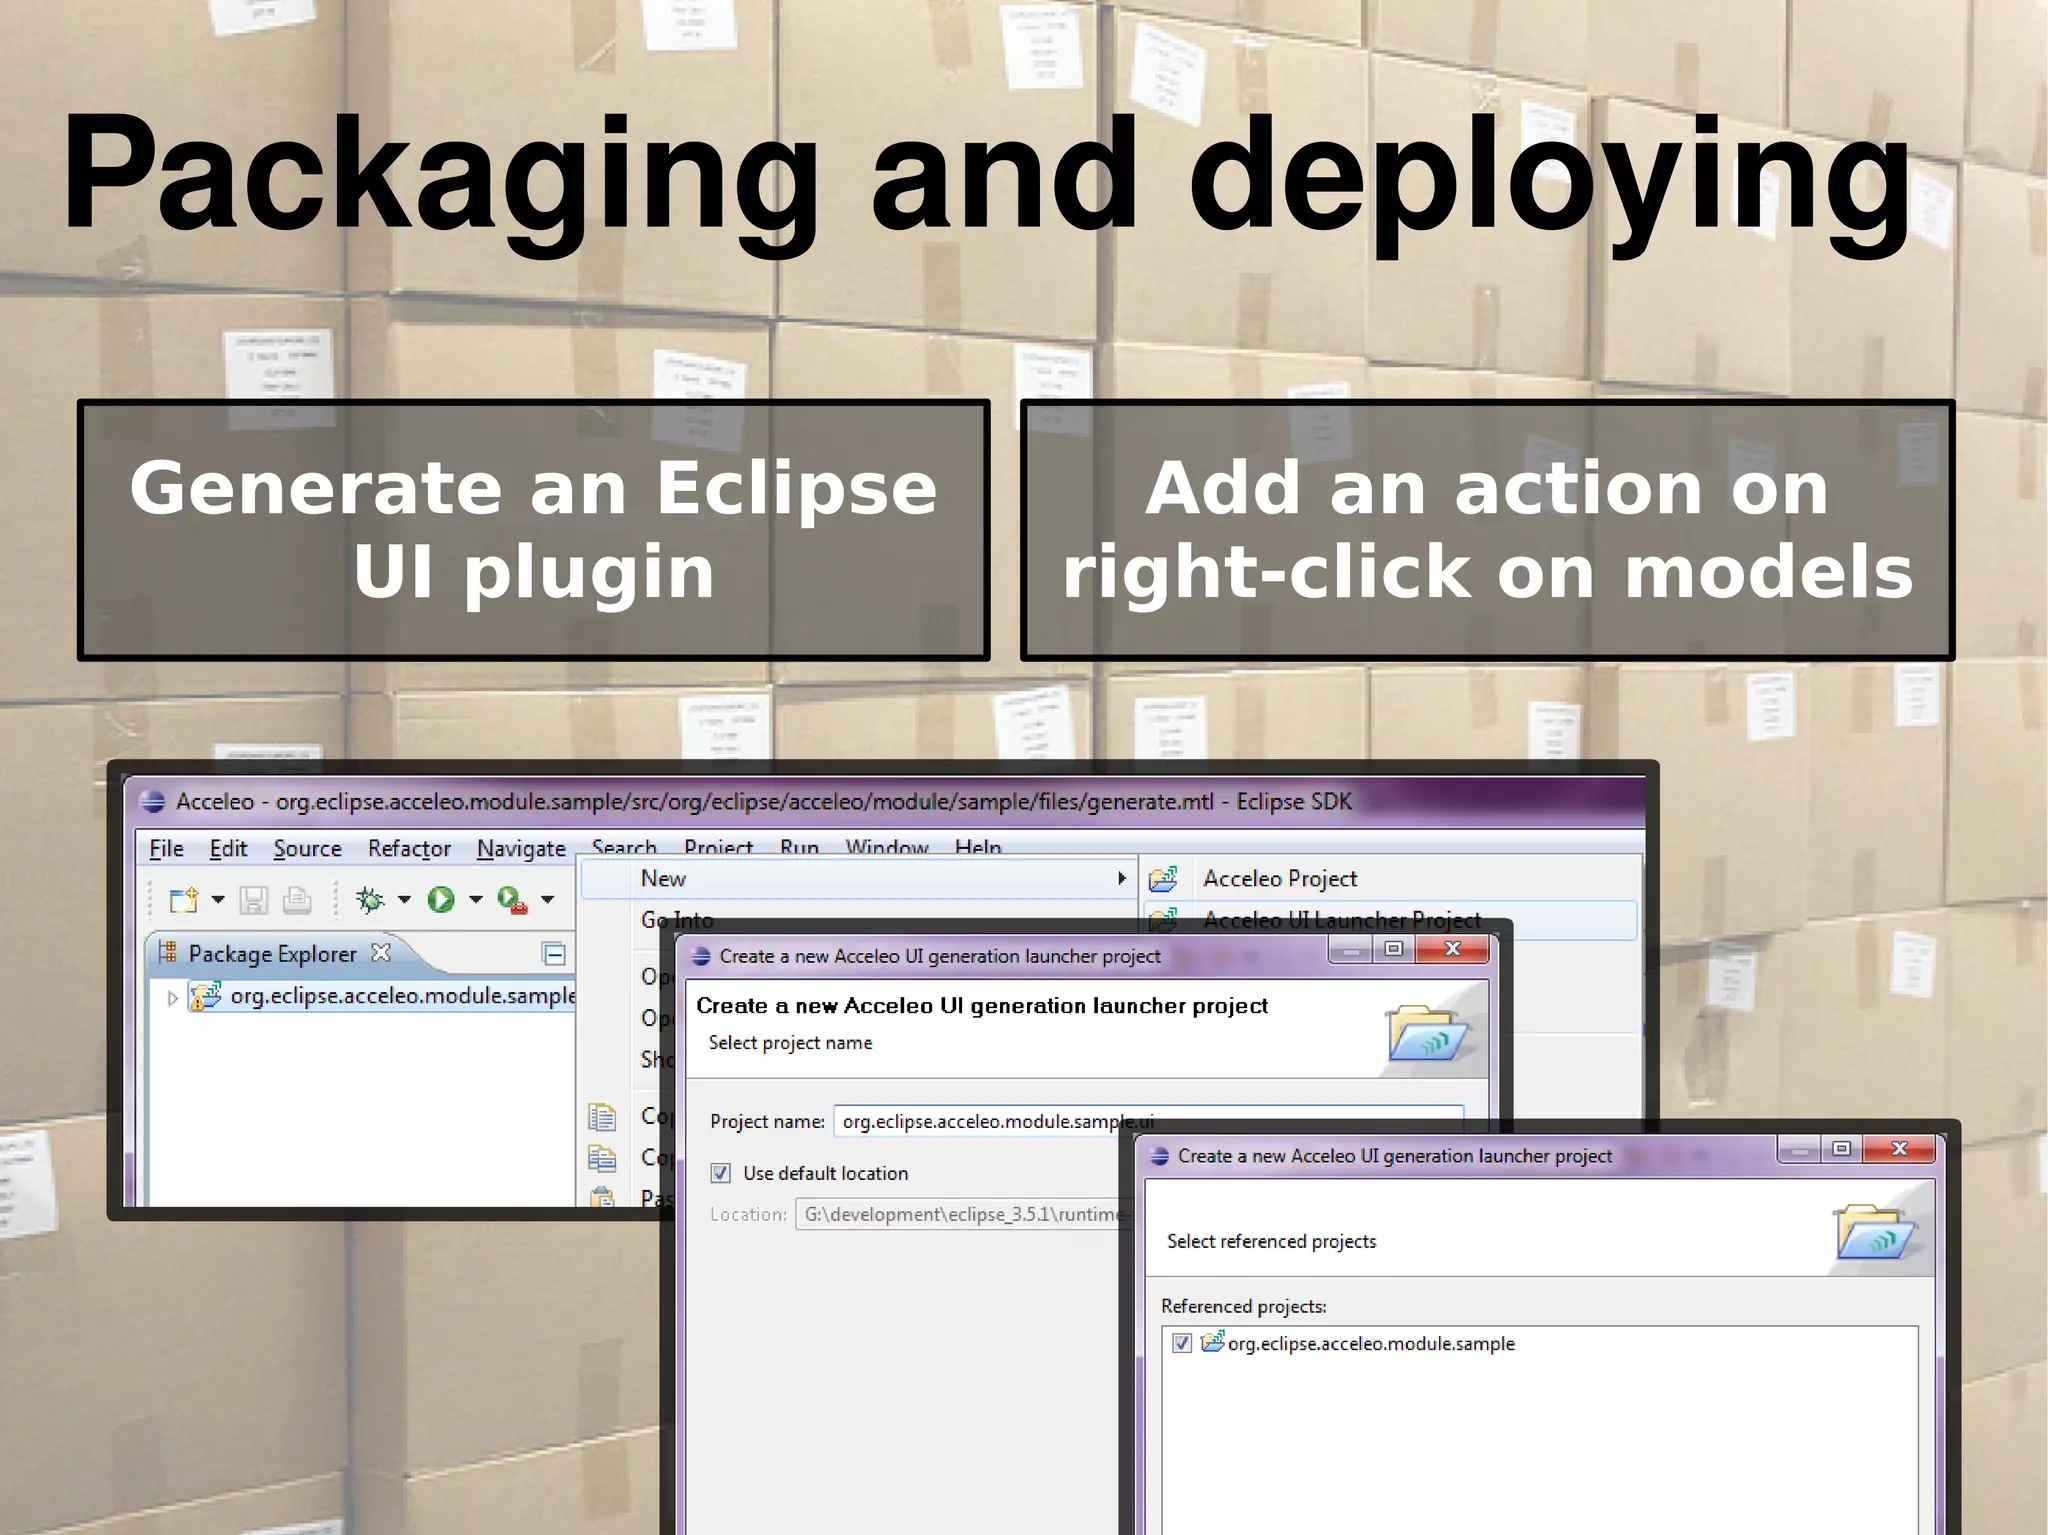Expand org.eclipse.acceleo.module.sample tree node
The image size is (2048, 1535).
(172, 997)
